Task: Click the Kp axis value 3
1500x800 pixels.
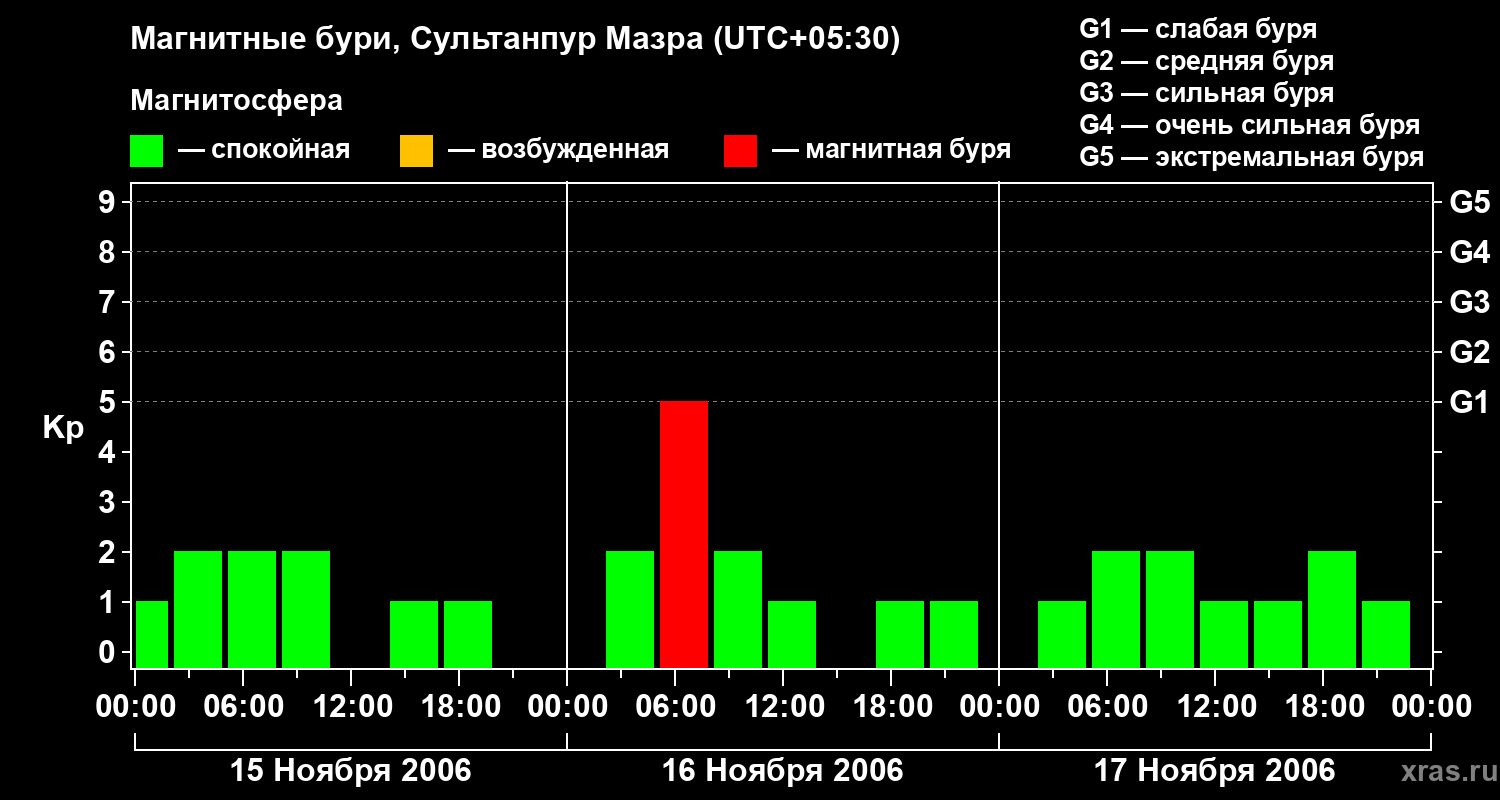Action: click(x=109, y=502)
